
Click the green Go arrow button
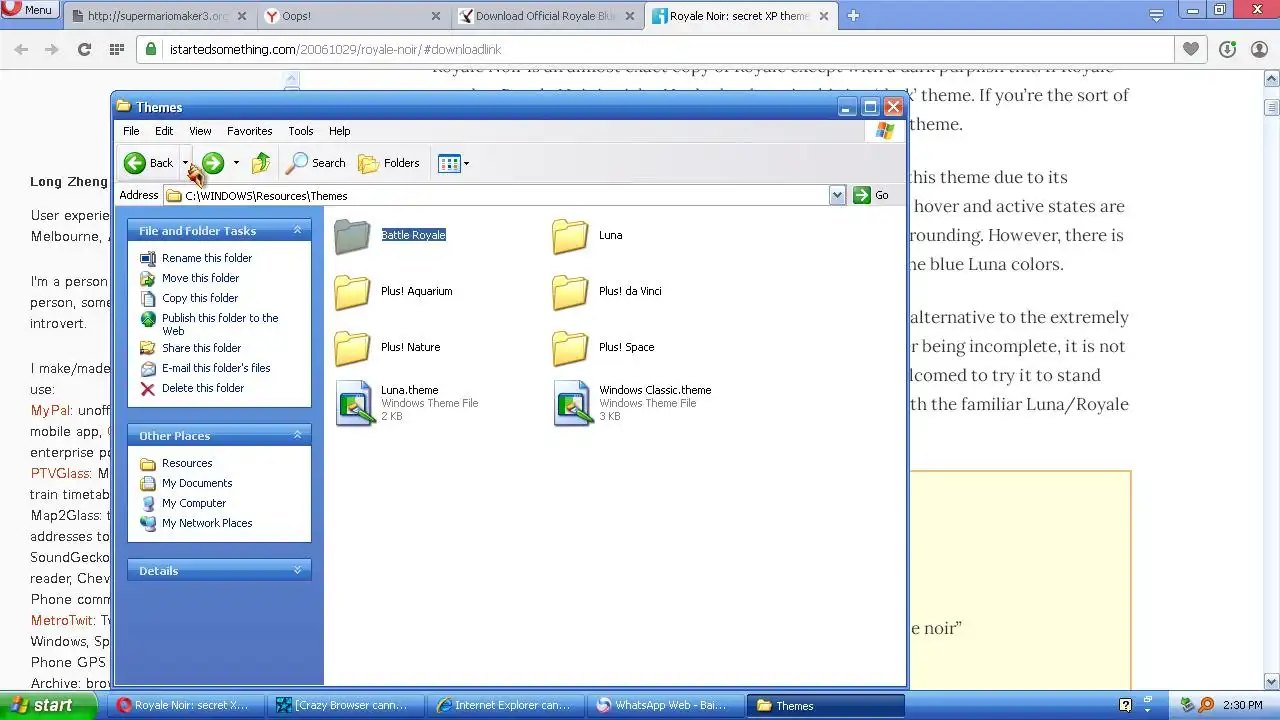[862, 195]
